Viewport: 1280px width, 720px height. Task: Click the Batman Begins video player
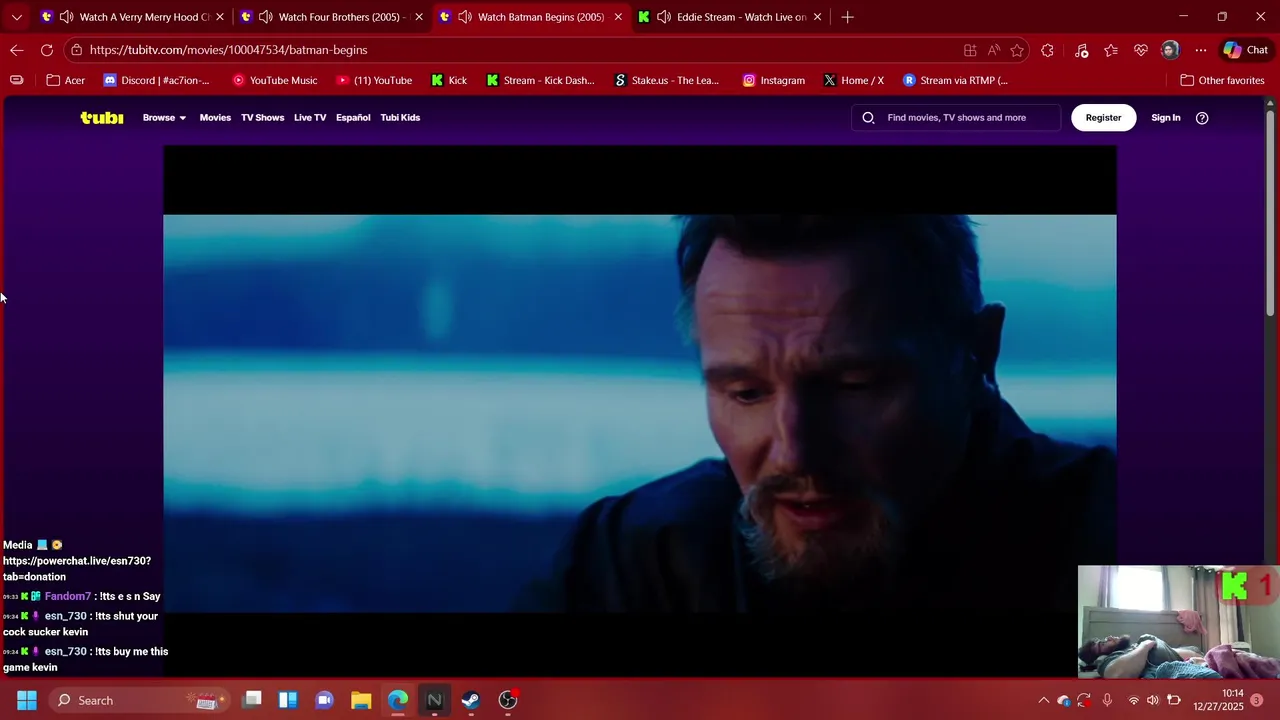click(640, 412)
